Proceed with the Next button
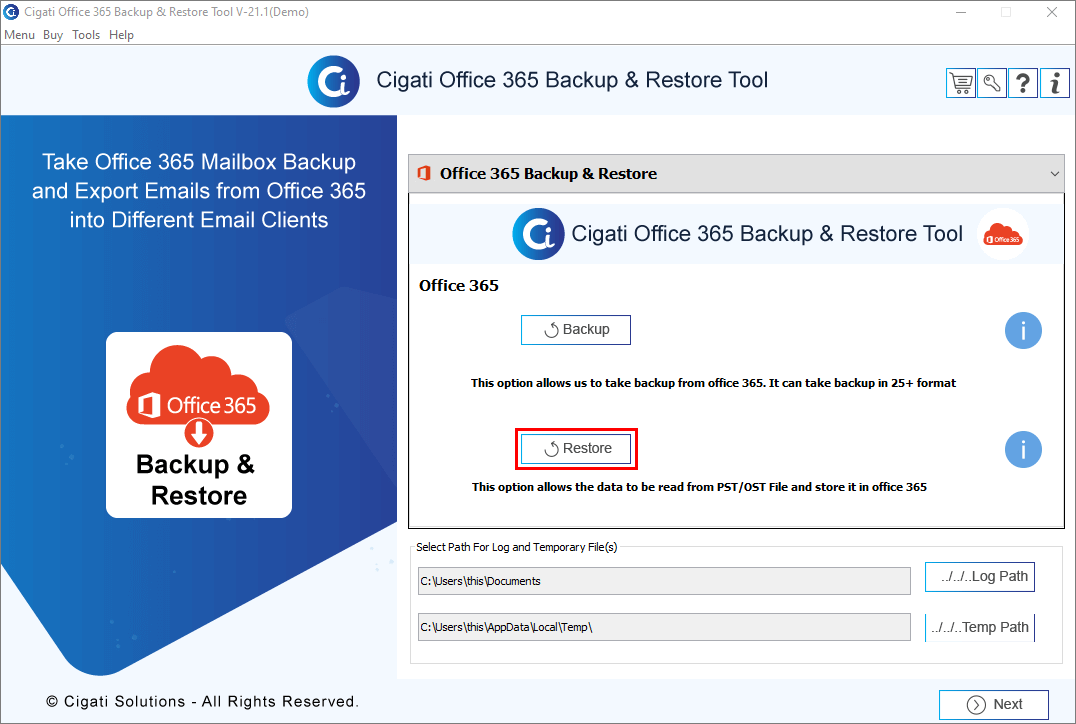 click(x=994, y=705)
